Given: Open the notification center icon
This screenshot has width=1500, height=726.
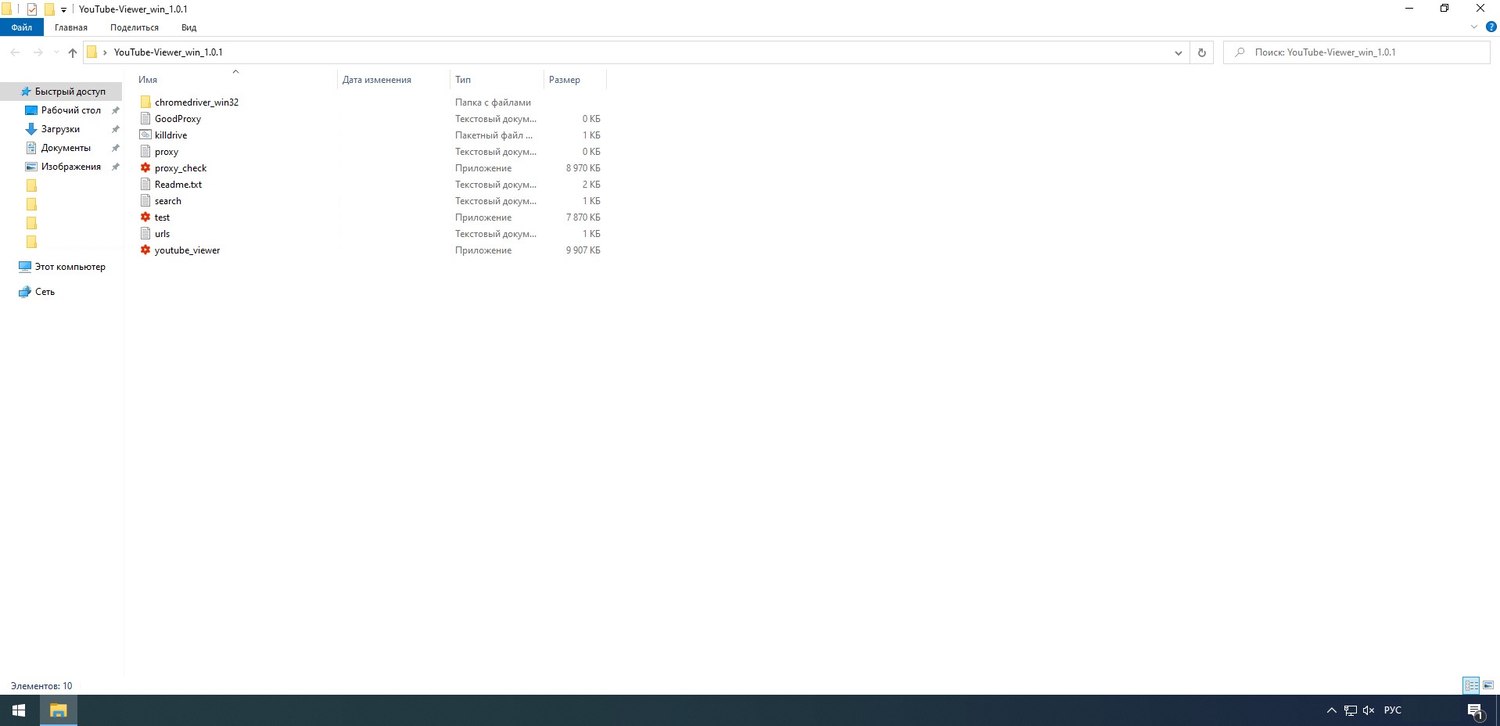Looking at the screenshot, I should pos(1475,710).
